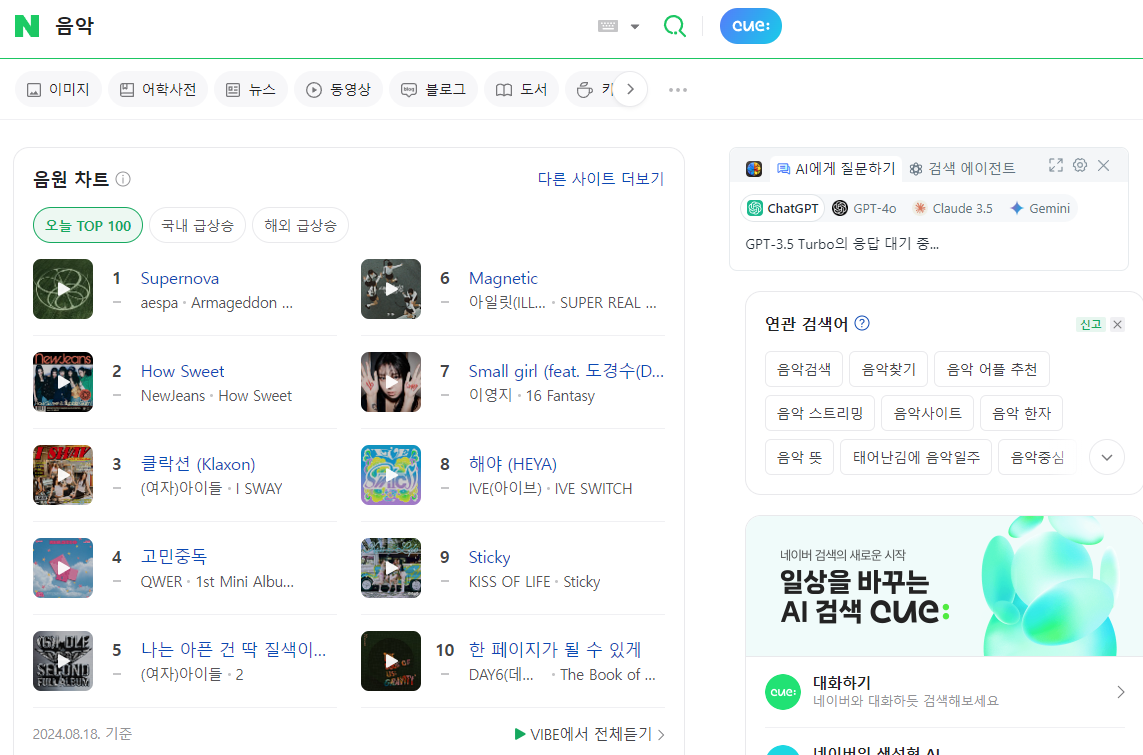This screenshot has width=1143, height=755.
Task: Open the AI panel settings gear
Action: click(1080, 165)
